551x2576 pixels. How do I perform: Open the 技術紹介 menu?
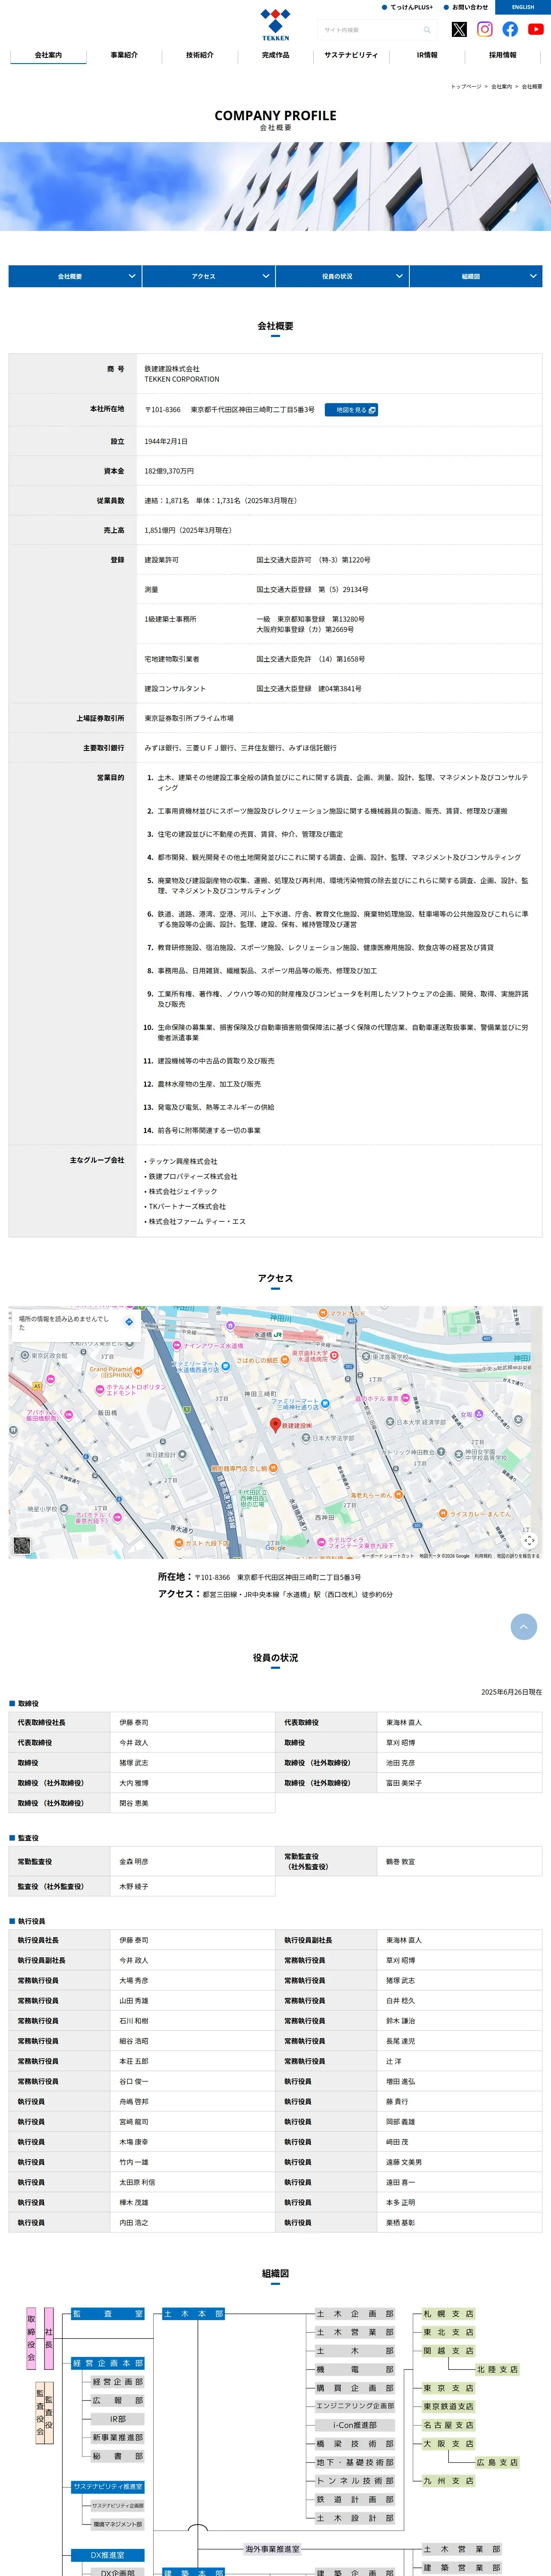click(x=200, y=55)
